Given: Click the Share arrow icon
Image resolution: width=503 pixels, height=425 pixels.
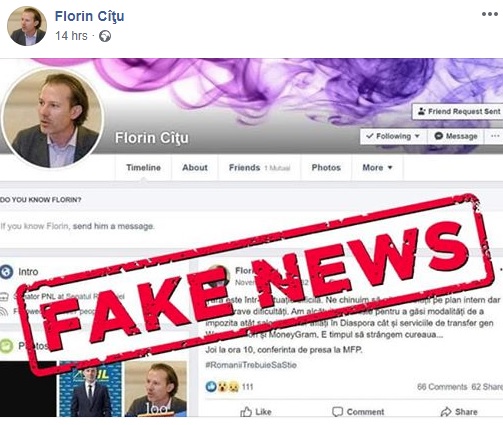Looking at the screenshot, I should tap(446, 412).
